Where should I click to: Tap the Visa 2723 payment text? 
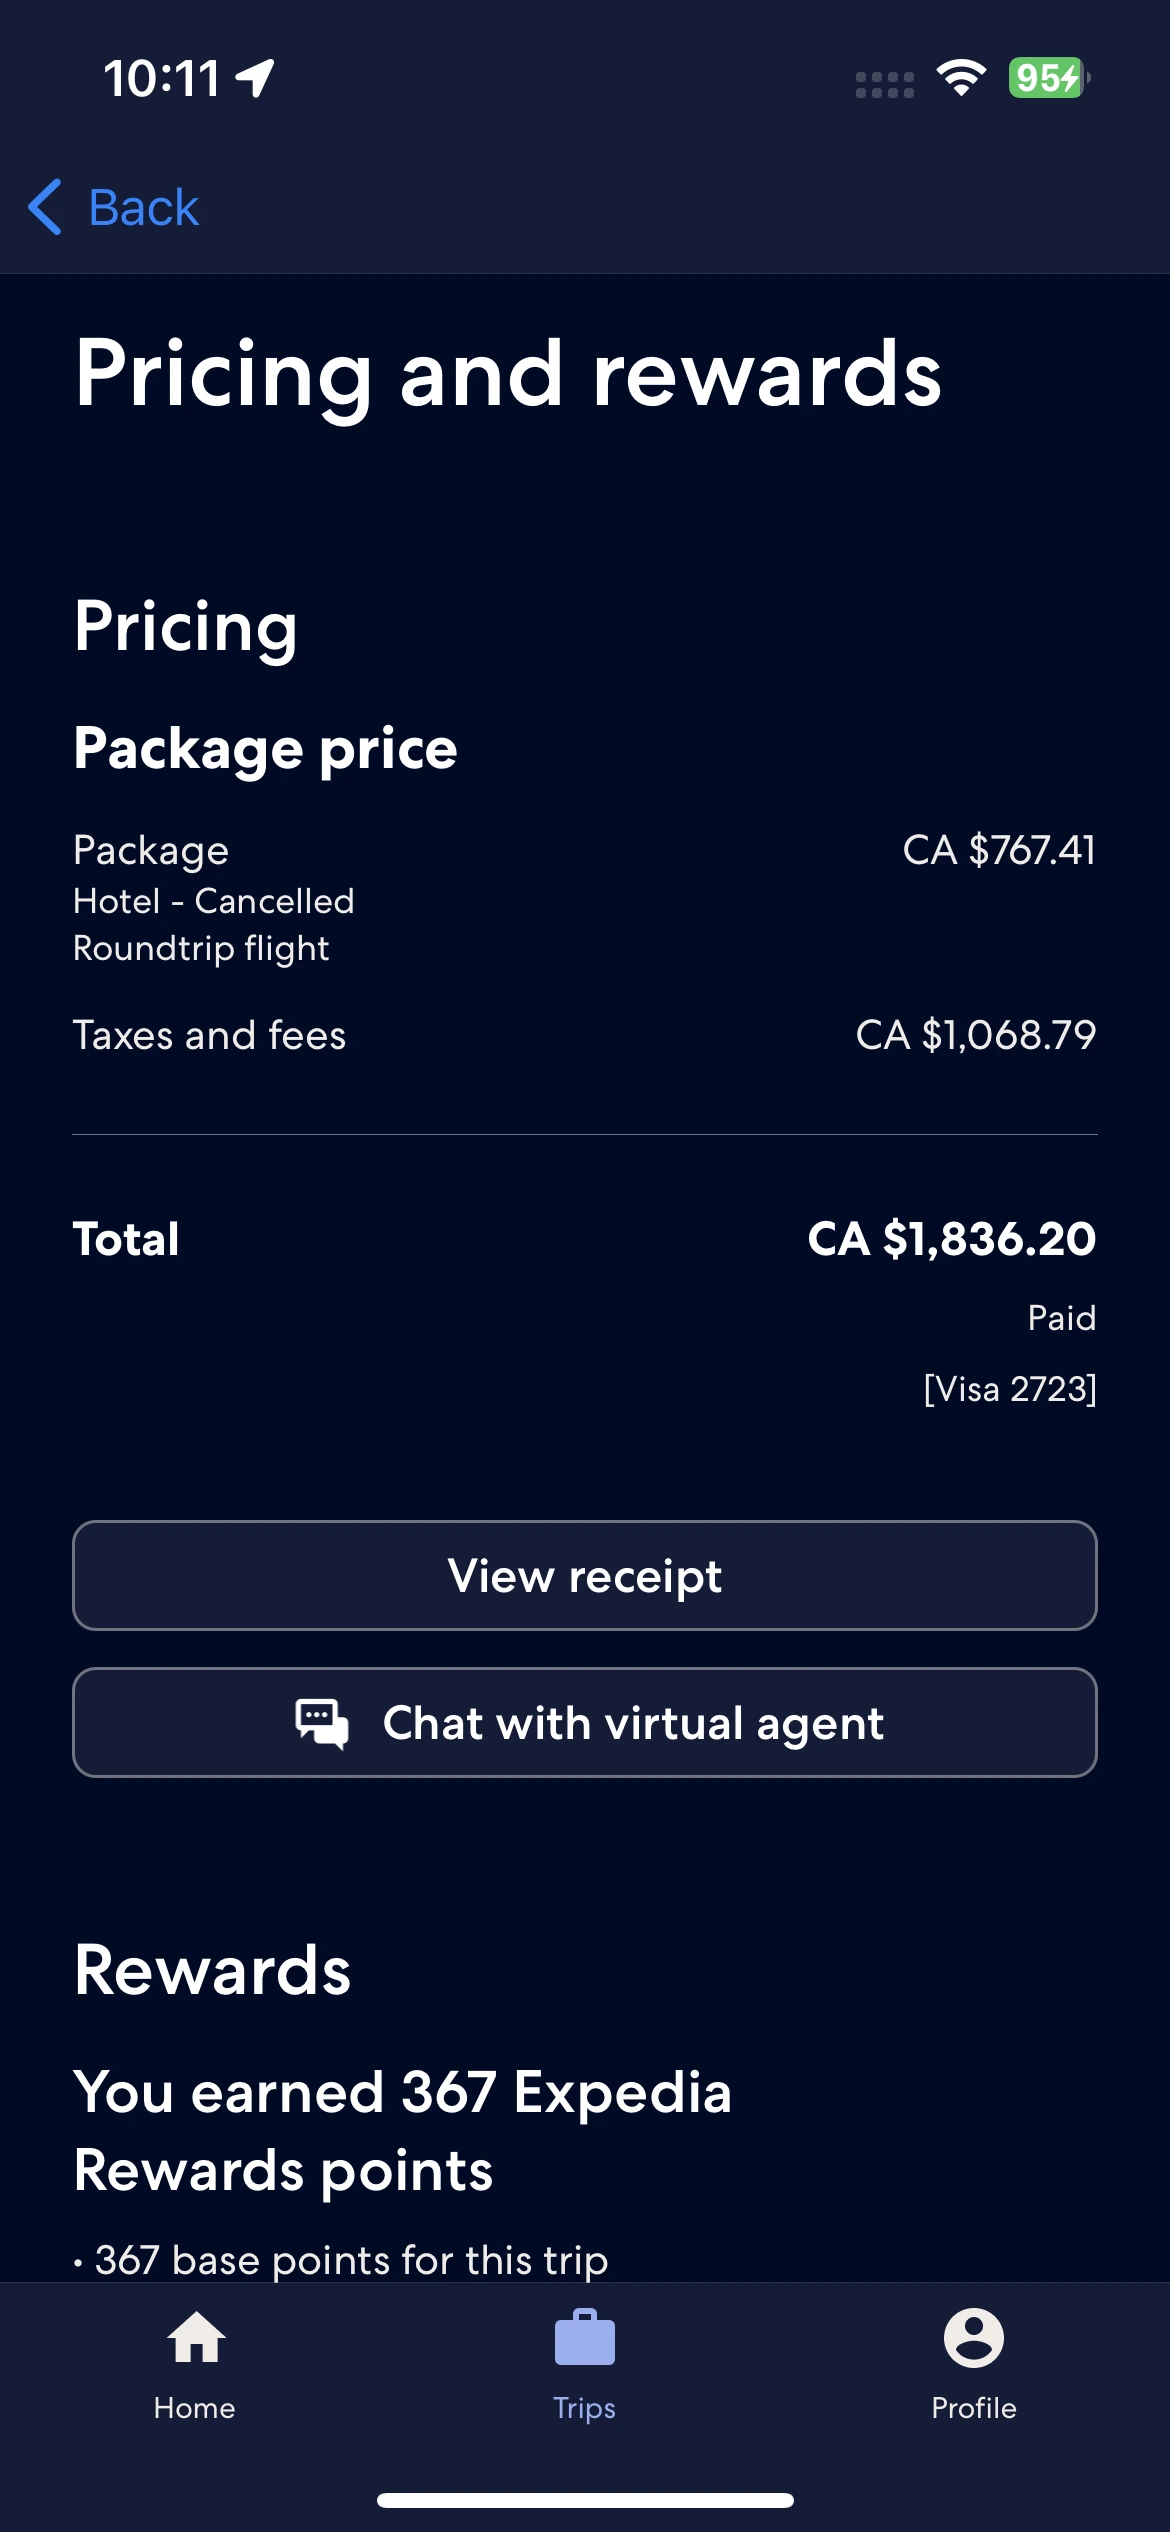[x=1010, y=1389]
